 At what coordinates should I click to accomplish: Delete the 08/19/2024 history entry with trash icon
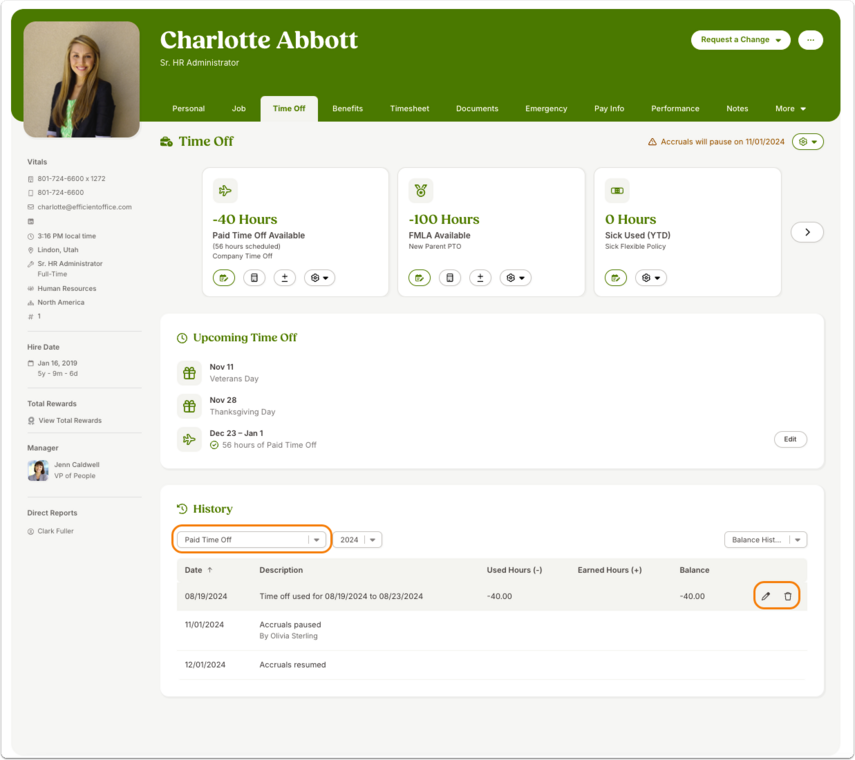pyautogui.click(x=787, y=596)
